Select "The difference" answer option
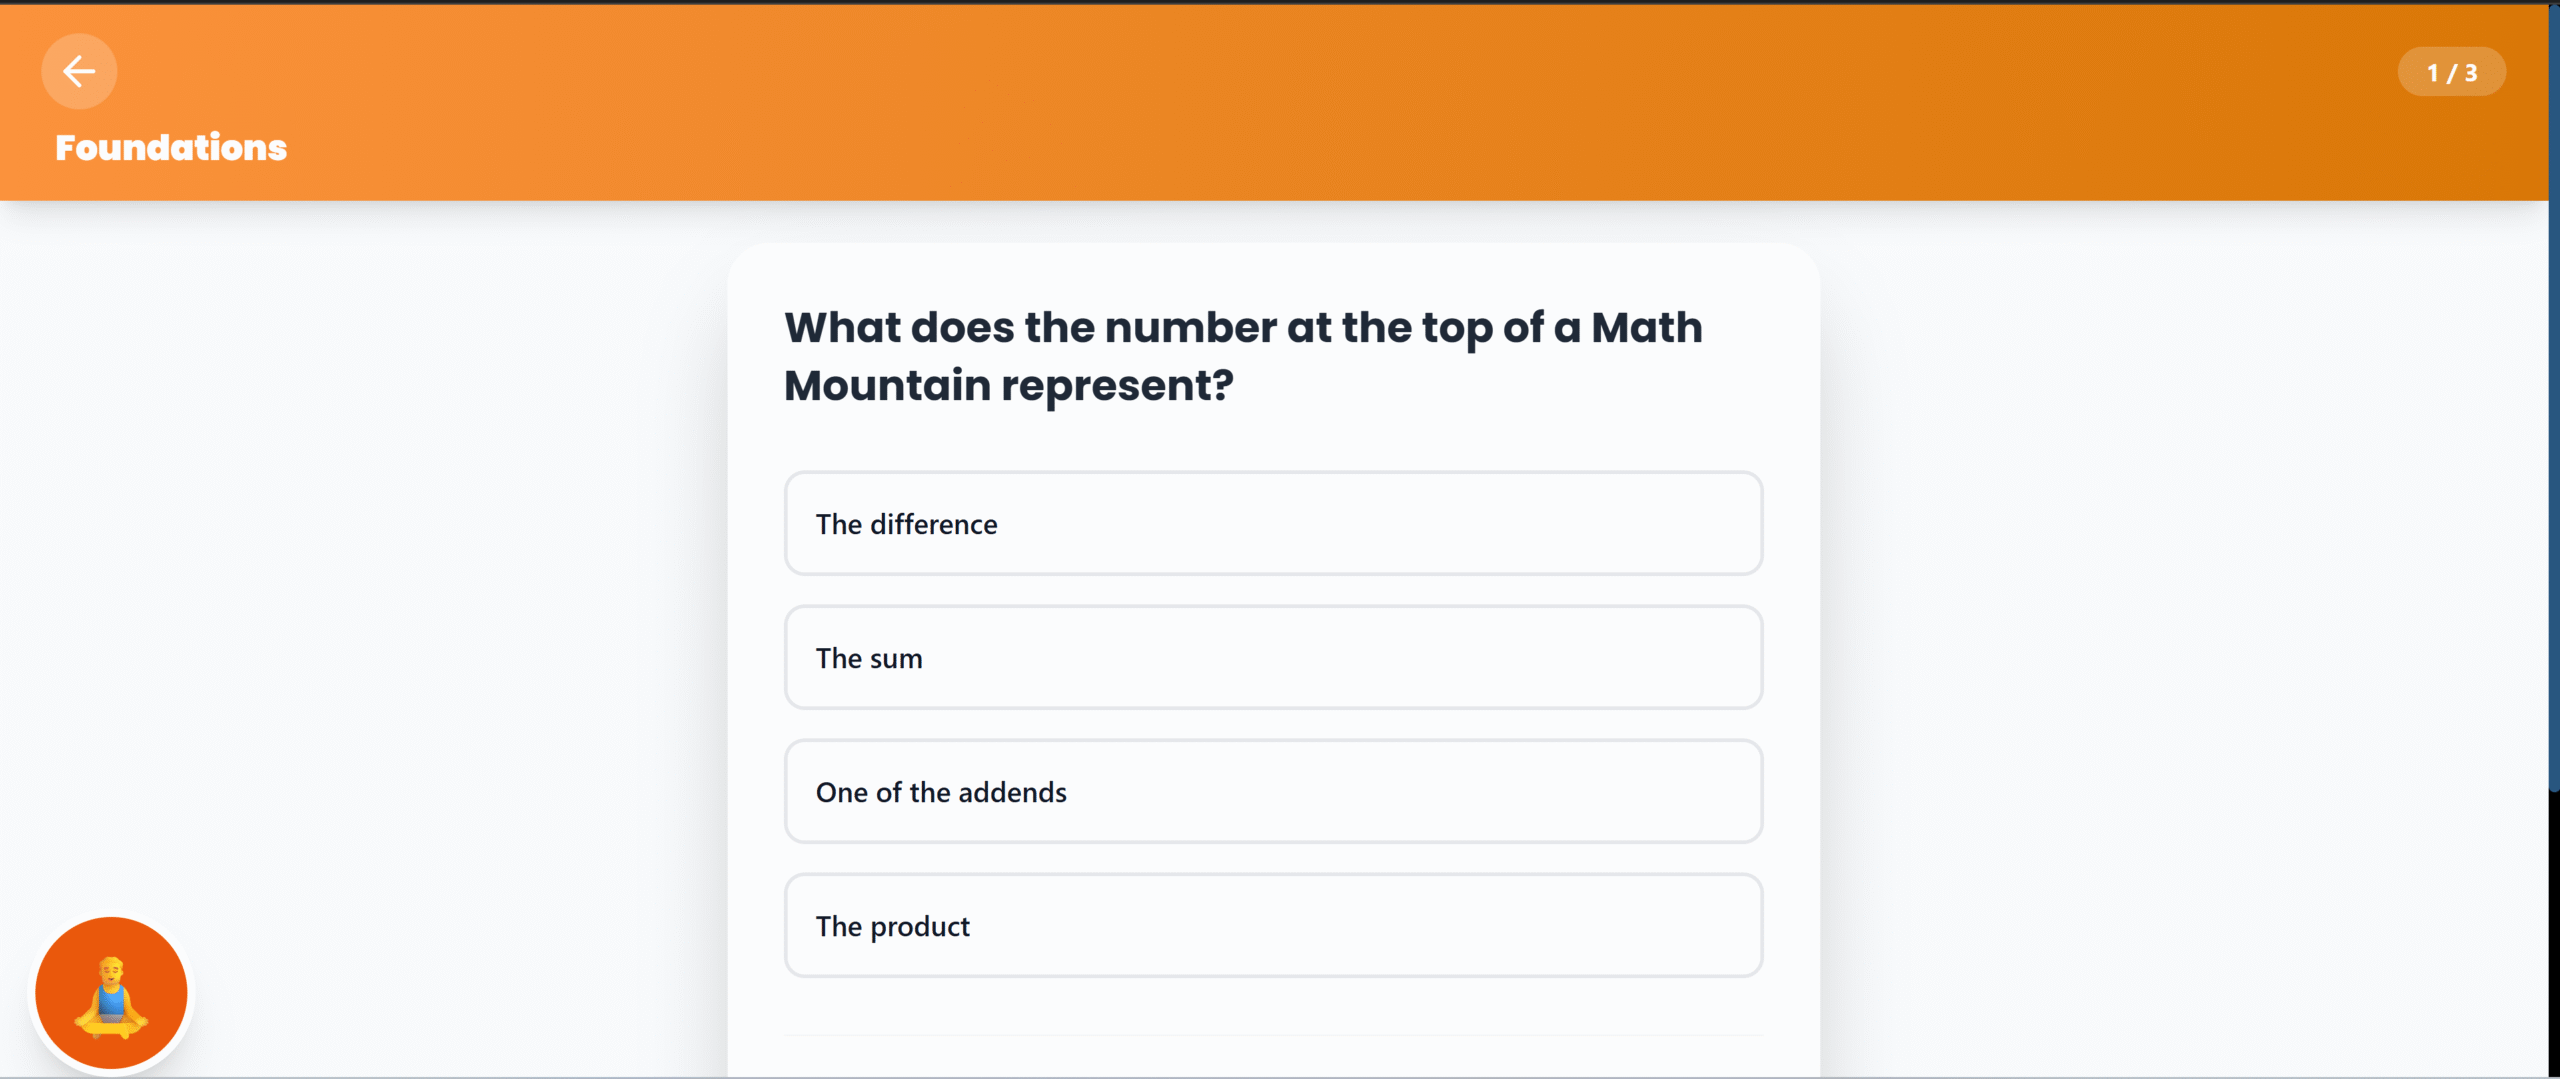This screenshot has width=2560, height=1079. click(1272, 524)
